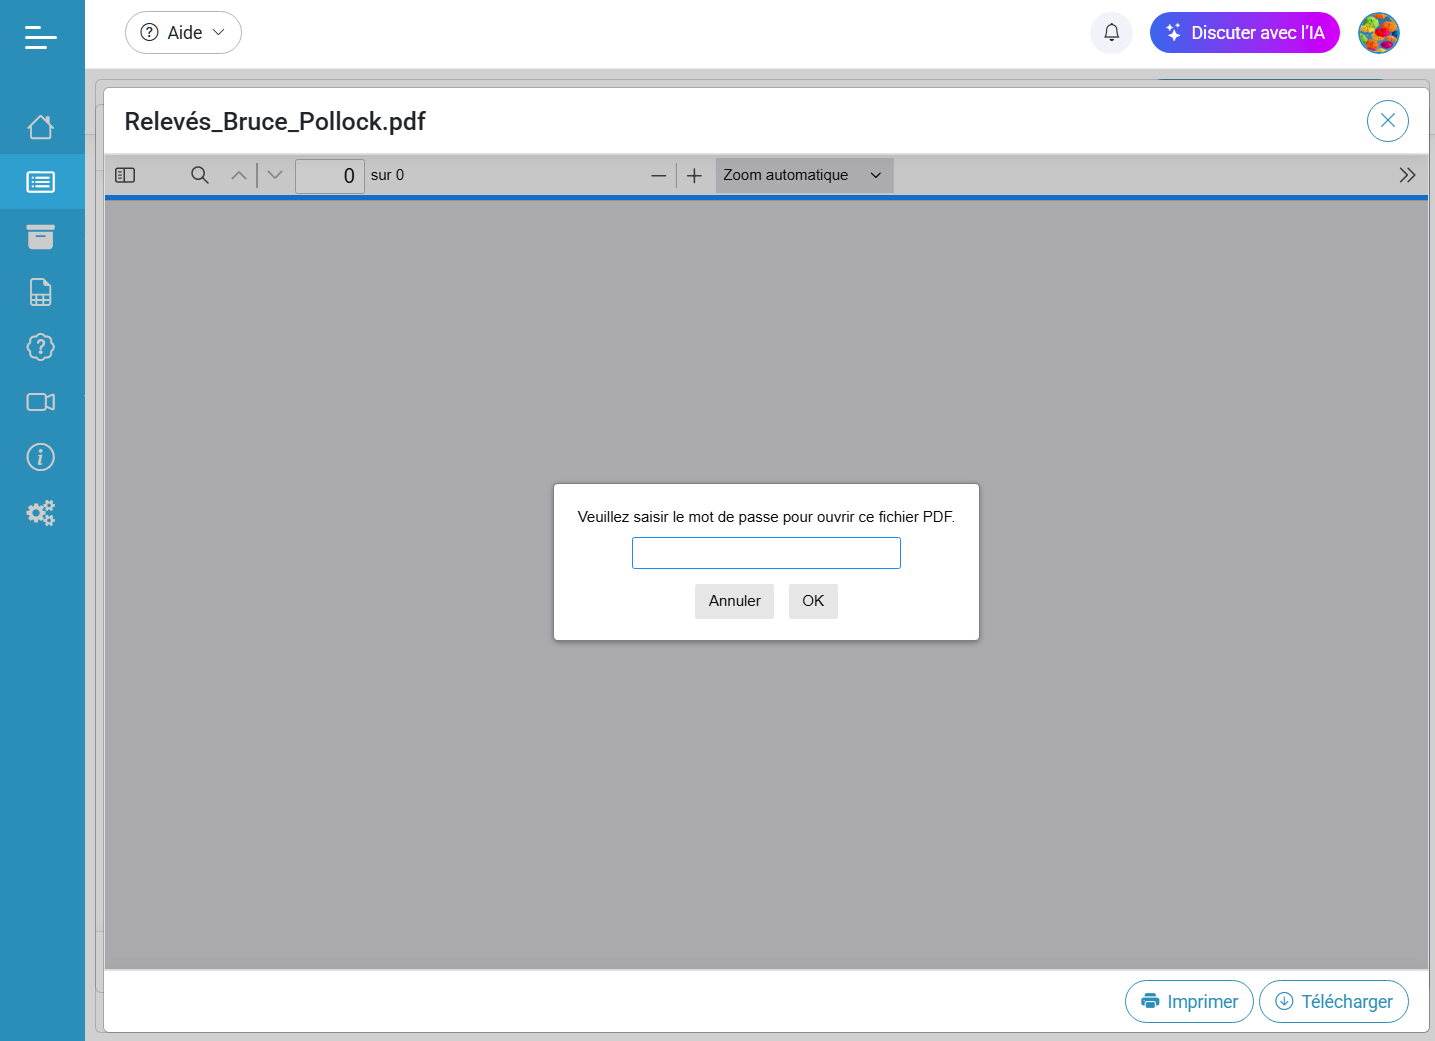Click the PDF zoom in plus button

click(694, 175)
